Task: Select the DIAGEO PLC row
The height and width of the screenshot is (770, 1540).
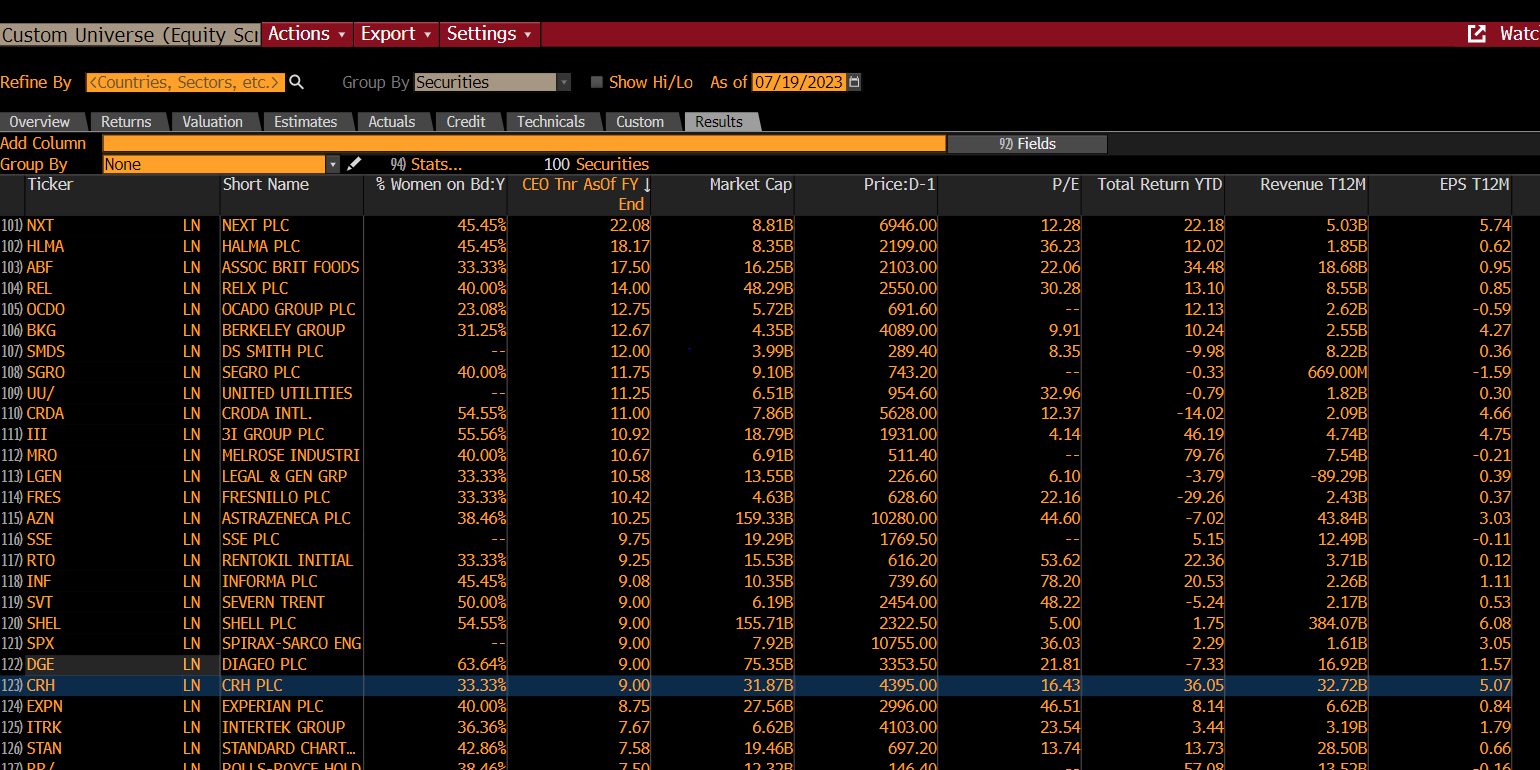Action: [264, 665]
